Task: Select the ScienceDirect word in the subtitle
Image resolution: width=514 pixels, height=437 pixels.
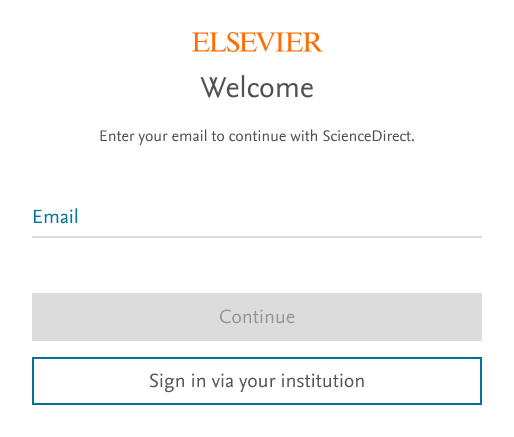Action: 368,136
